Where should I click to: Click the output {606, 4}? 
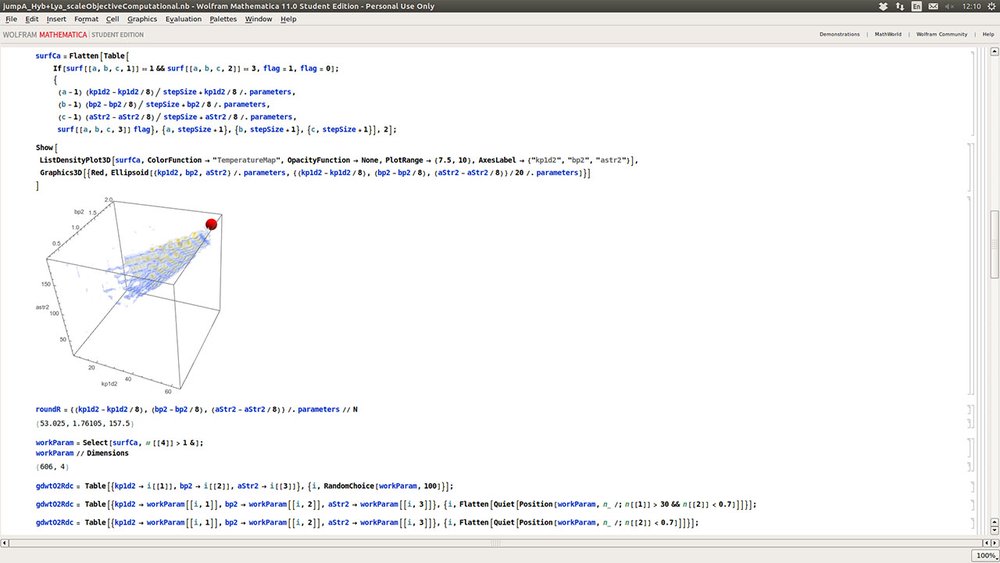point(52,467)
